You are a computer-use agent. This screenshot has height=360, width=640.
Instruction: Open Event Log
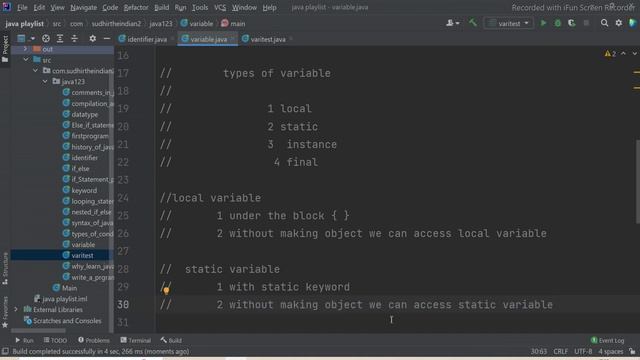click(607, 340)
